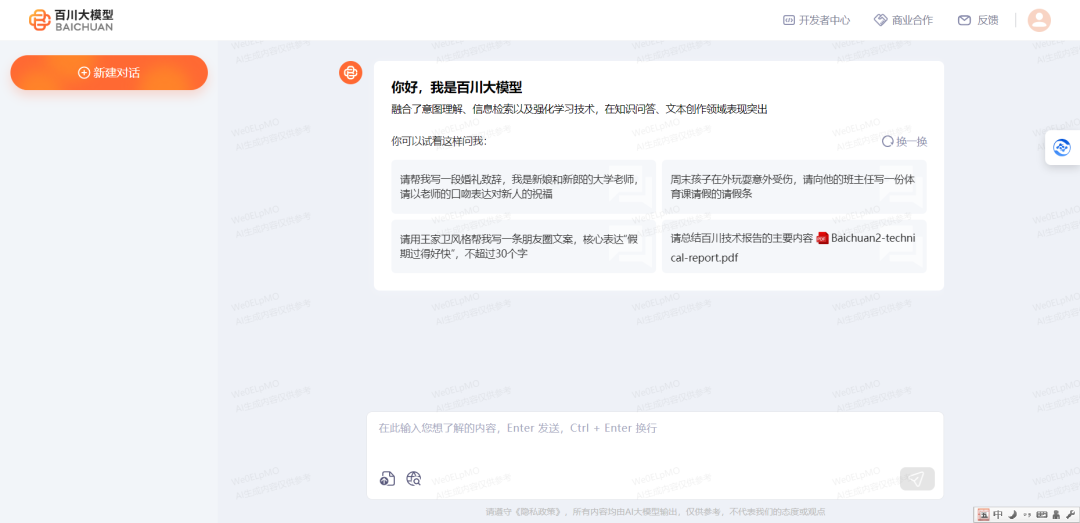
Task: Start a new chat with 新建对话
Action: click(x=109, y=72)
